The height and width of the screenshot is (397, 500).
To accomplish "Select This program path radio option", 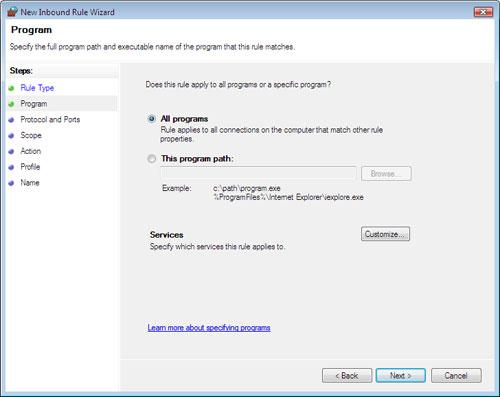I will (152, 159).
